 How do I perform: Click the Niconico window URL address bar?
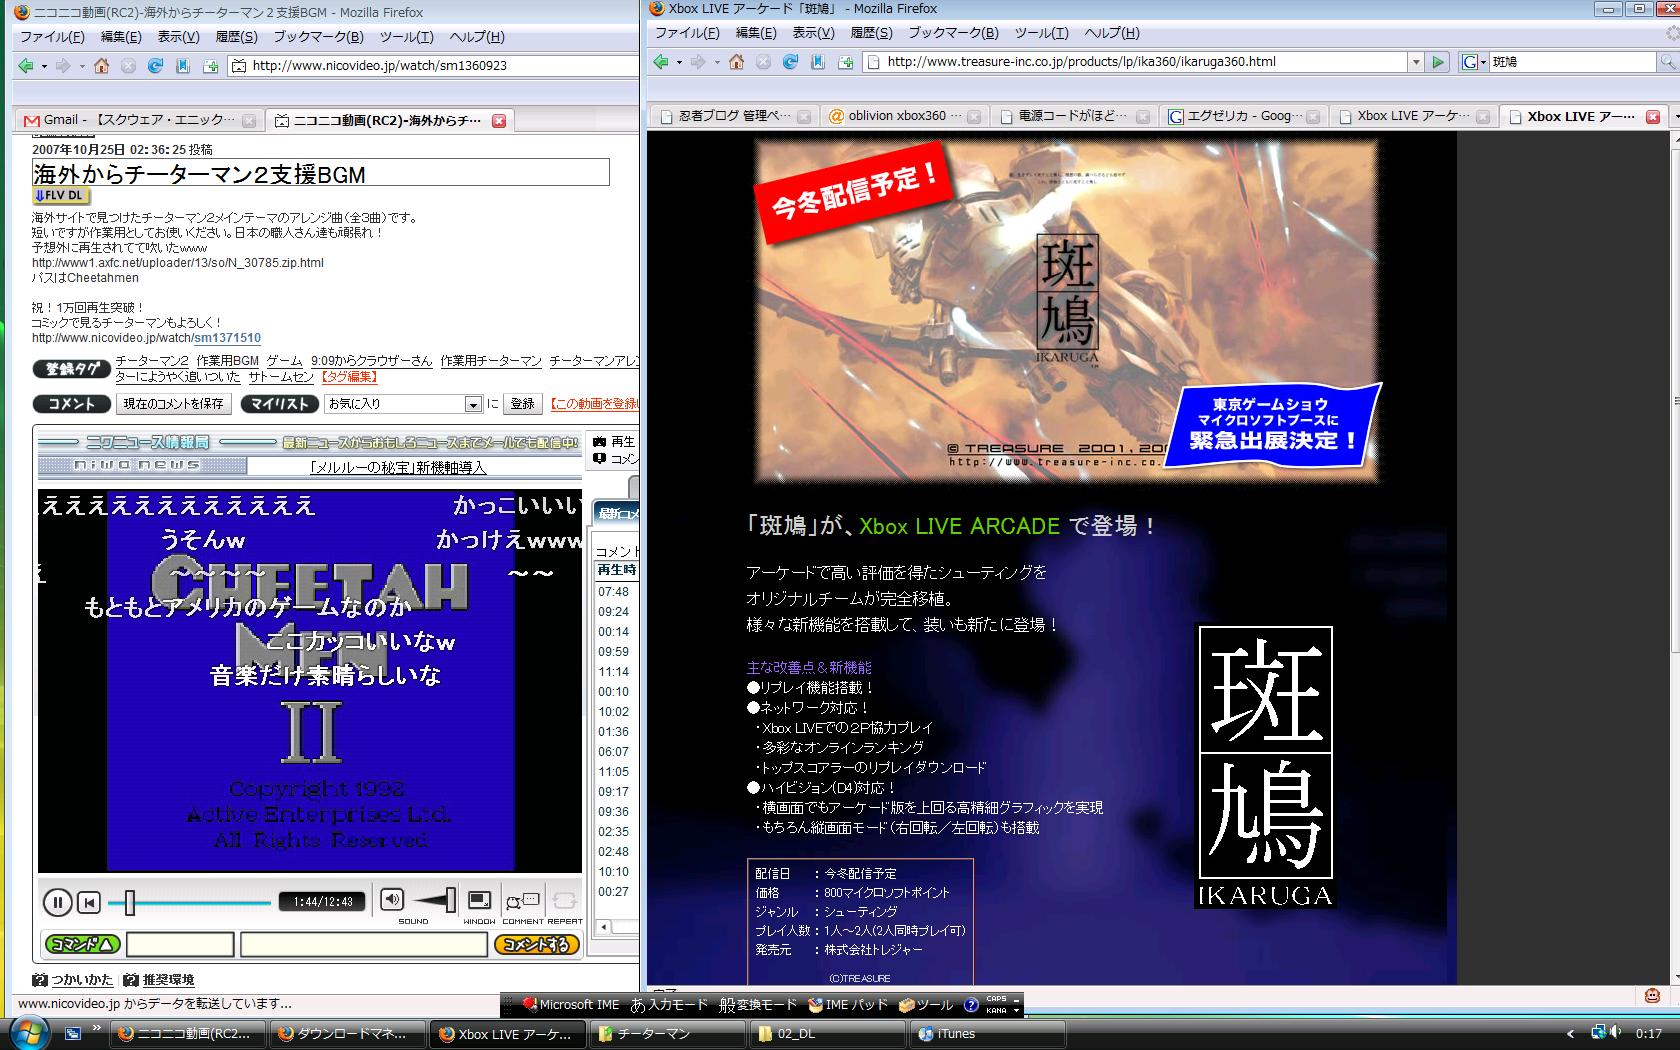tap(433, 66)
